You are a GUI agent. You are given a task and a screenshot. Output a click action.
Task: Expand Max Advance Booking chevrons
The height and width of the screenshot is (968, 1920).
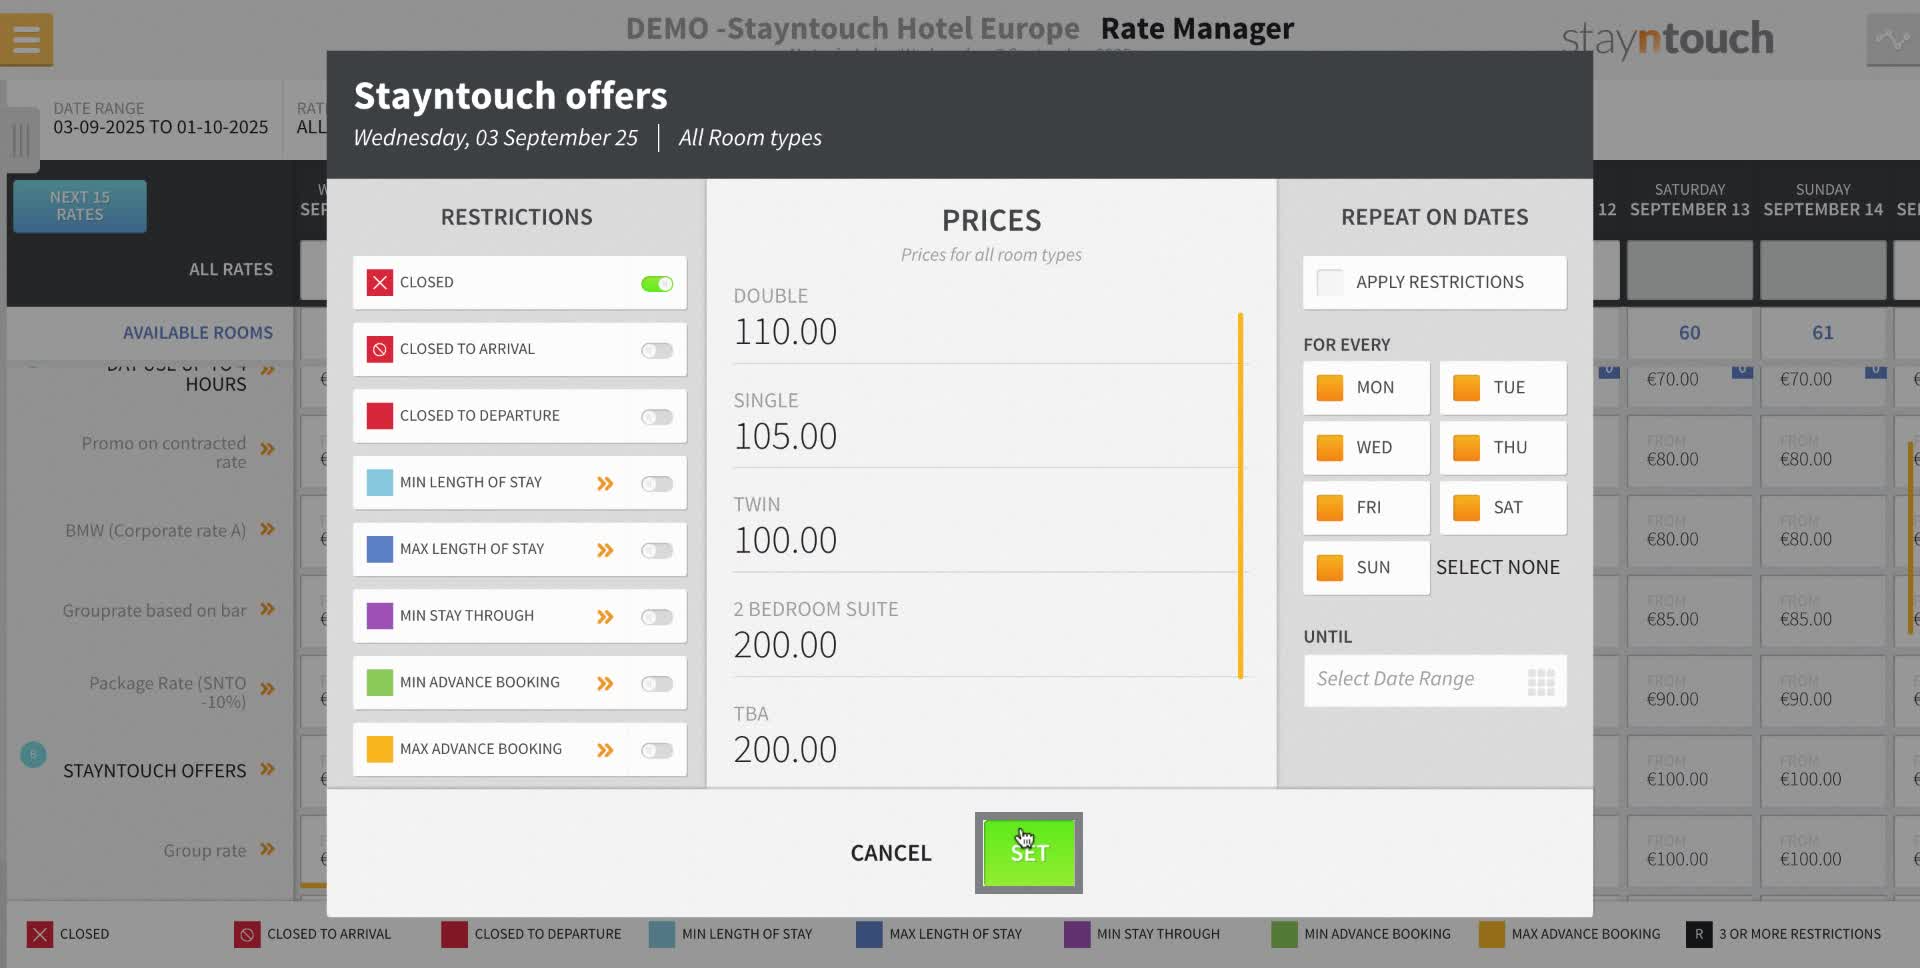(x=605, y=751)
